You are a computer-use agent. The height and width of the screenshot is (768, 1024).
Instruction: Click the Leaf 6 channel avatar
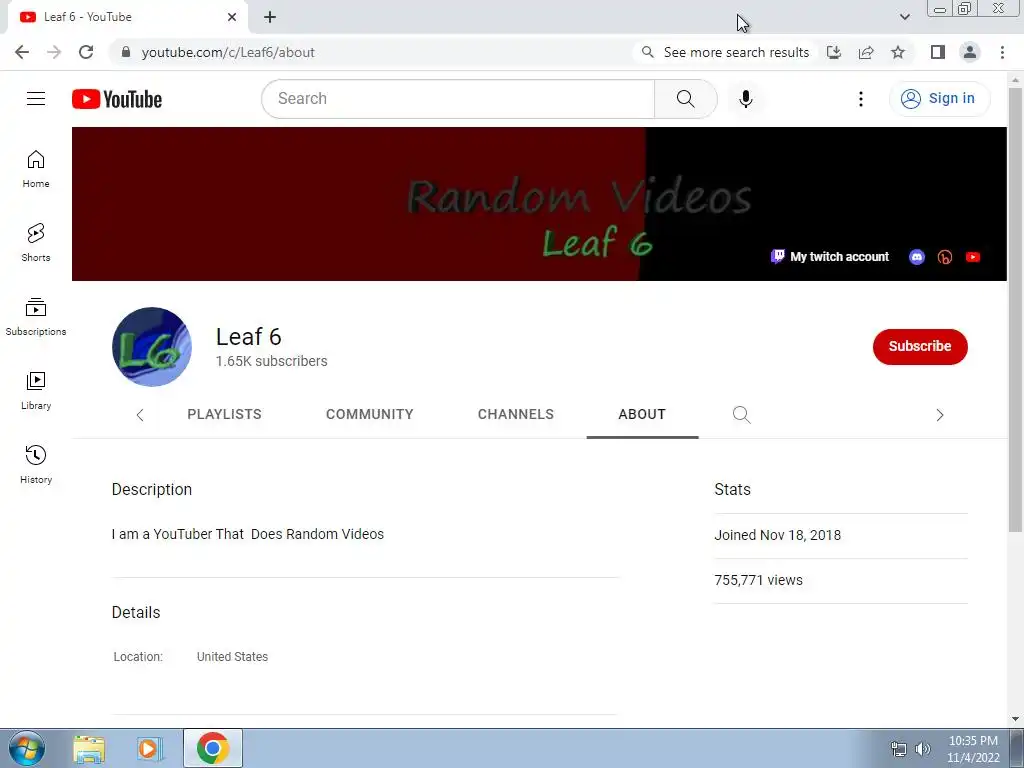(x=152, y=347)
